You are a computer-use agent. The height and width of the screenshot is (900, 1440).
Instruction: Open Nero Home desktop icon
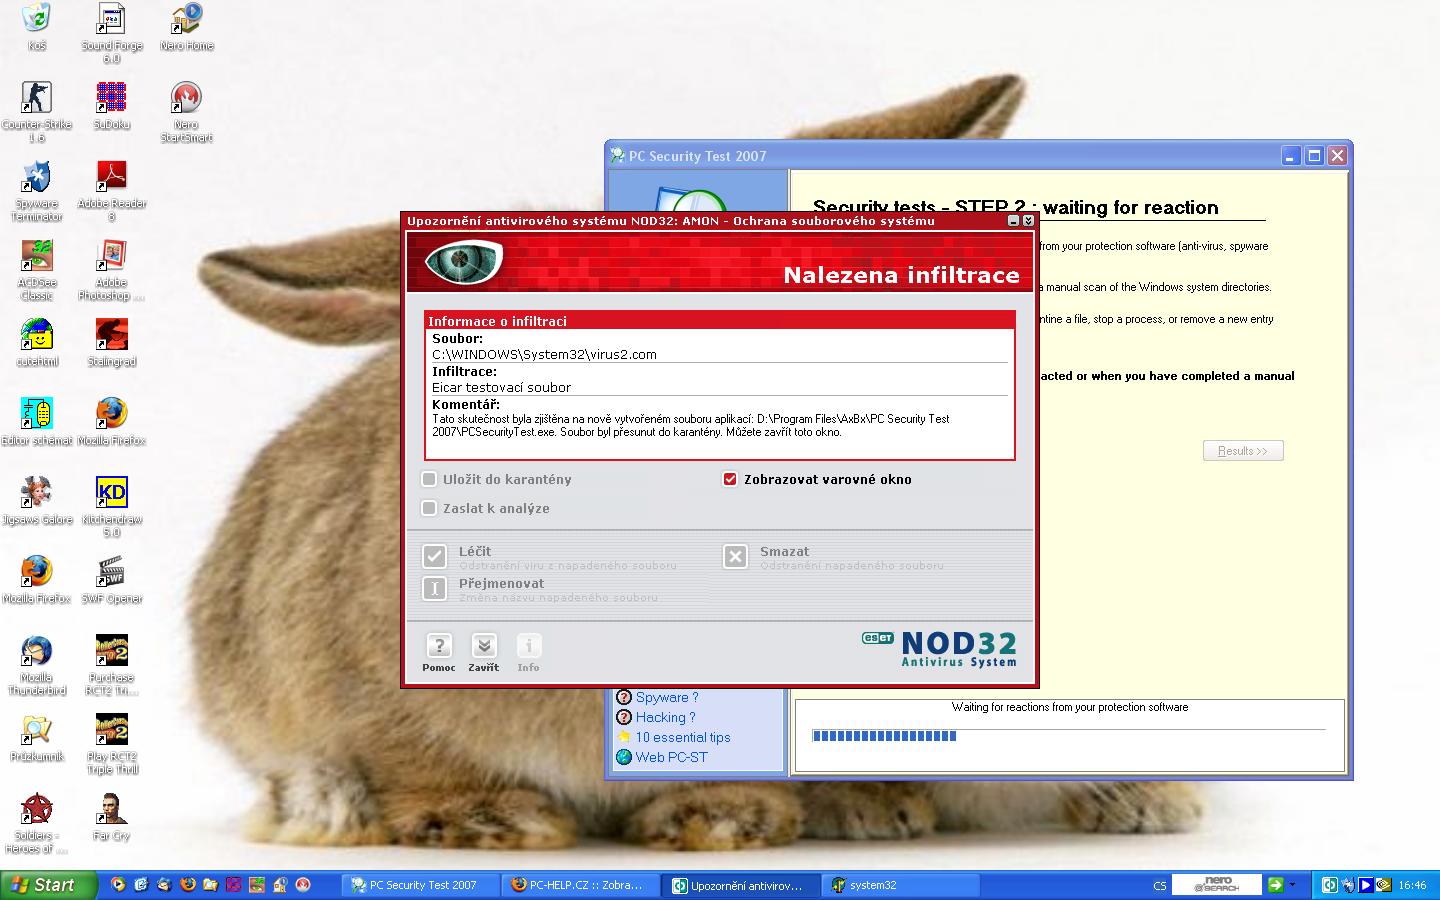pyautogui.click(x=187, y=28)
